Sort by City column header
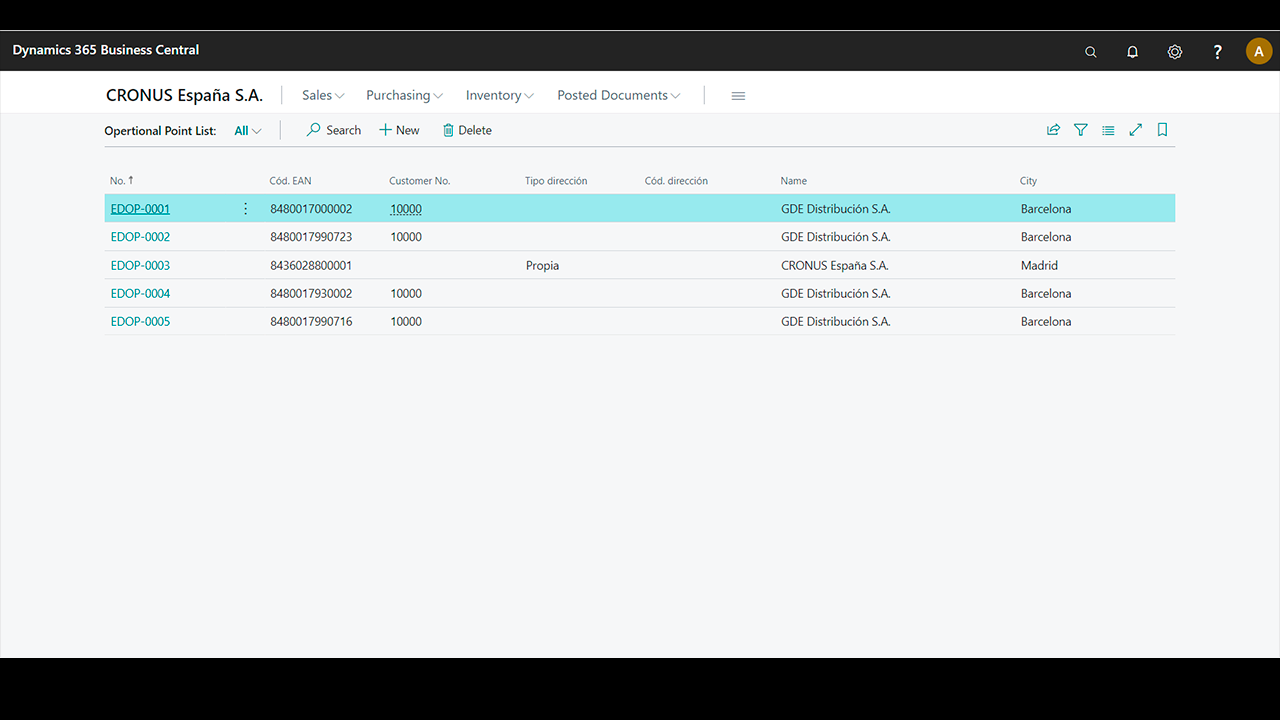Image resolution: width=1280 pixels, height=720 pixels. coord(1029,181)
